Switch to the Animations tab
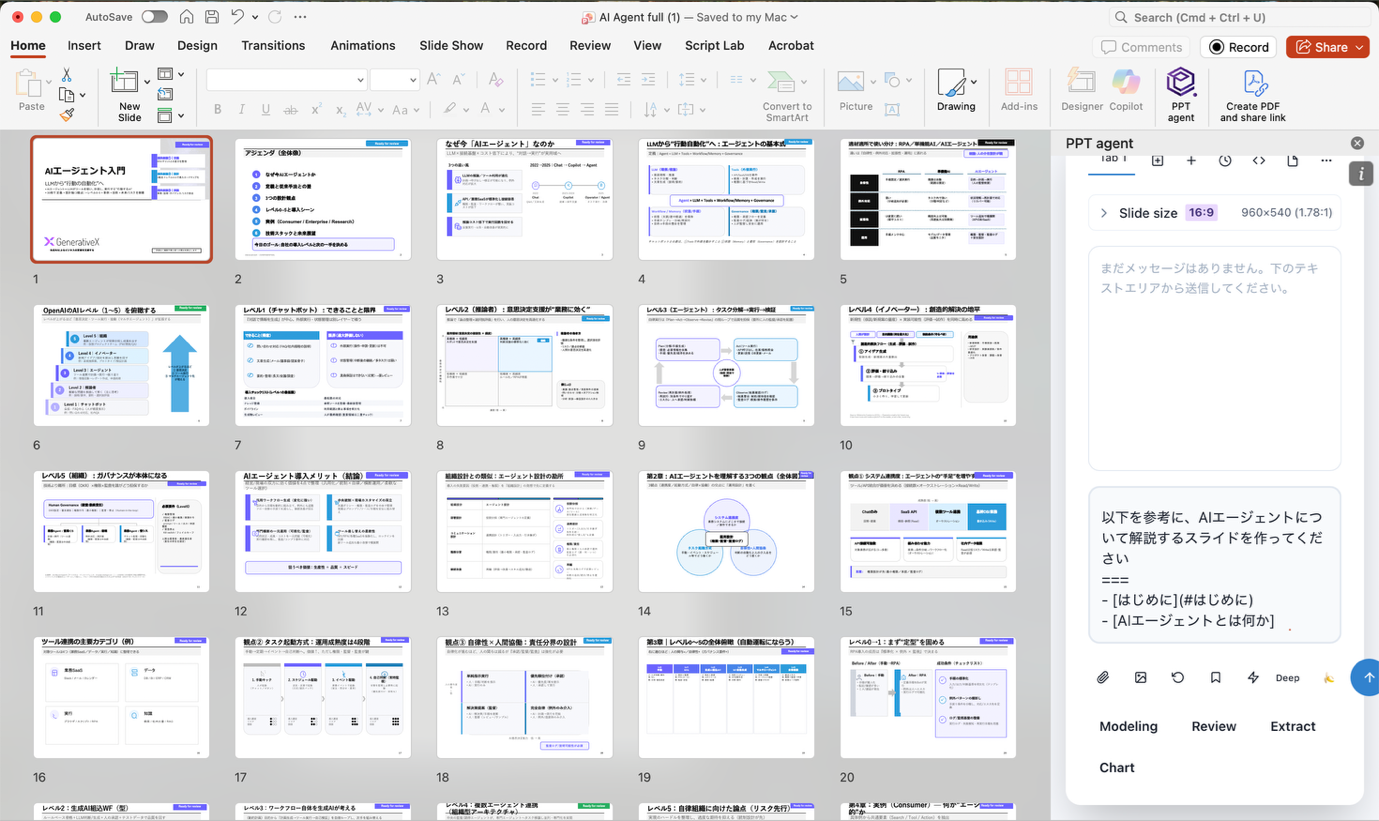 363,45
